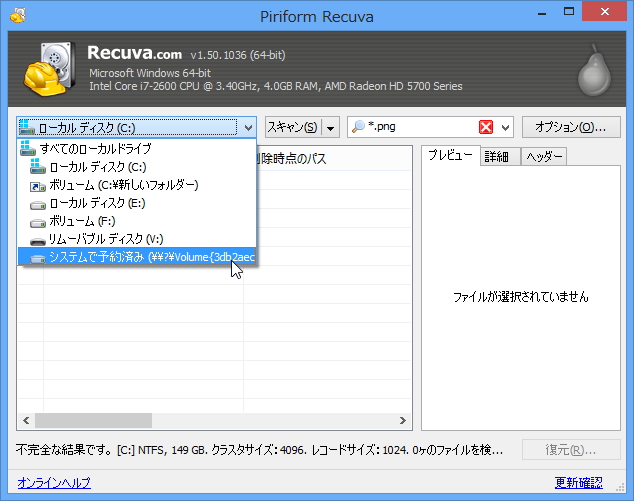
Task: Clear the filter with red X icon
Action: (486, 127)
